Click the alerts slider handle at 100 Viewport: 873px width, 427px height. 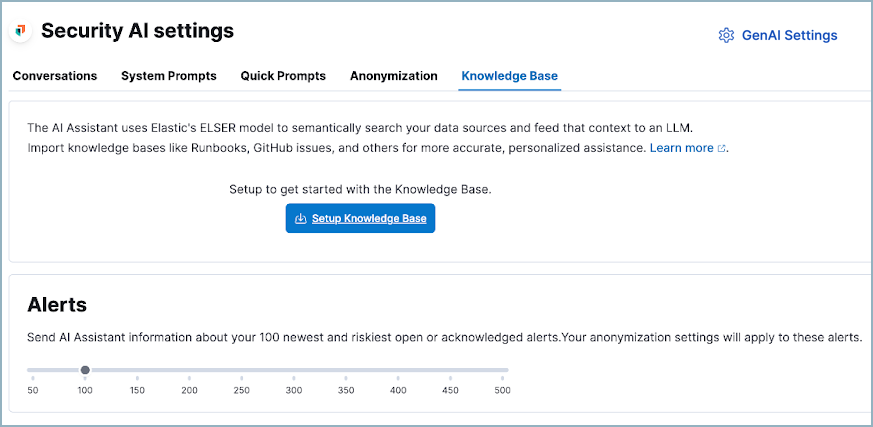click(85, 370)
